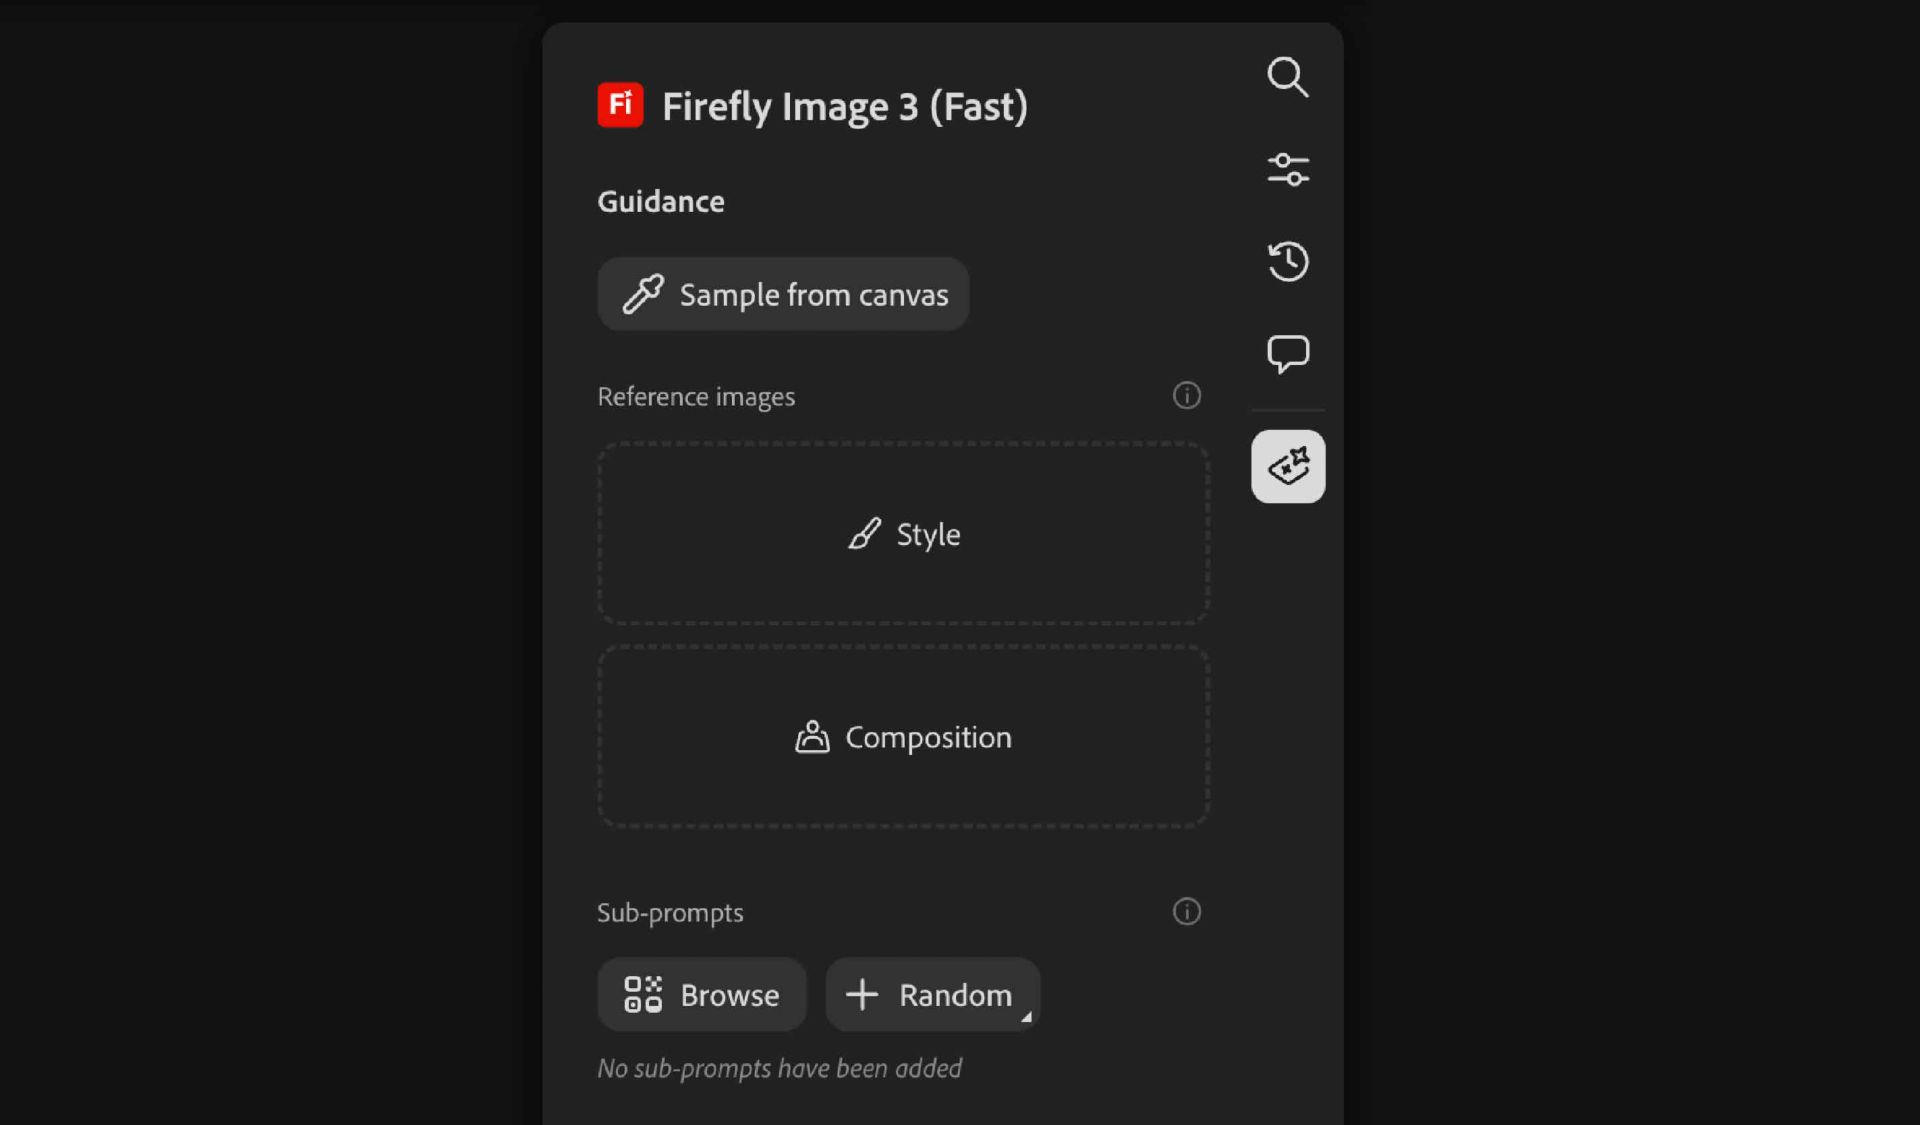1920x1125 pixels.
Task: Click the Firefly Image 3 (Fast) model title
Action: tap(844, 106)
